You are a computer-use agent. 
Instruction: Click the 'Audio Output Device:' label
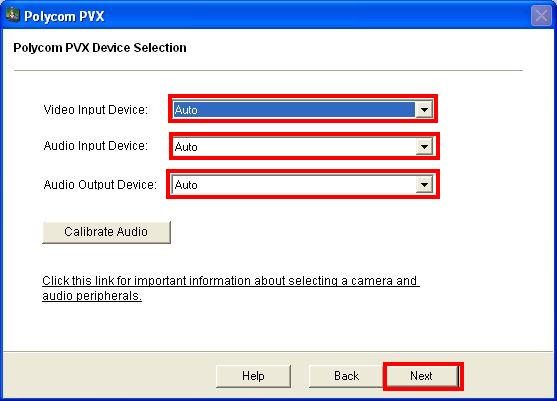tap(100, 184)
